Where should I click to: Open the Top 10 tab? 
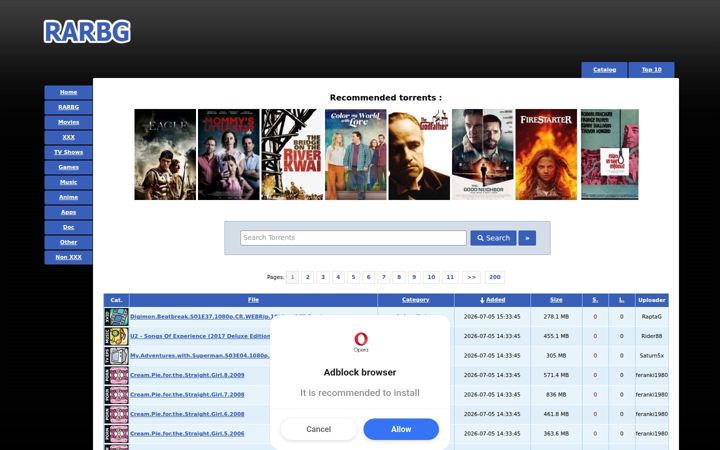[x=652, y=70]
